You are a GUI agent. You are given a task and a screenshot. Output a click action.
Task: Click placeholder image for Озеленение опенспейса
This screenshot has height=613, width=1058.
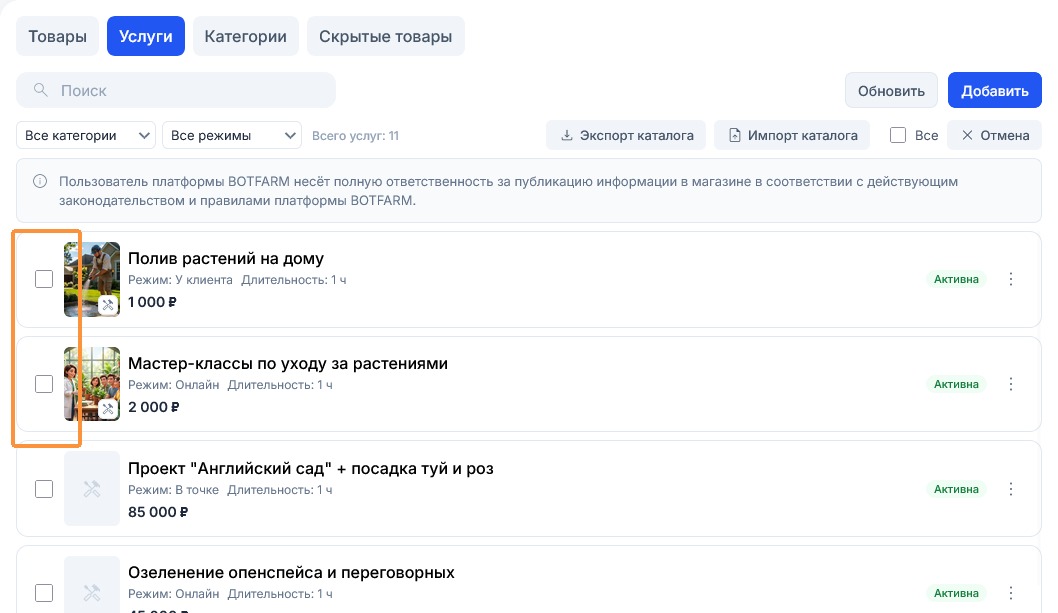(x=92, y=585)
